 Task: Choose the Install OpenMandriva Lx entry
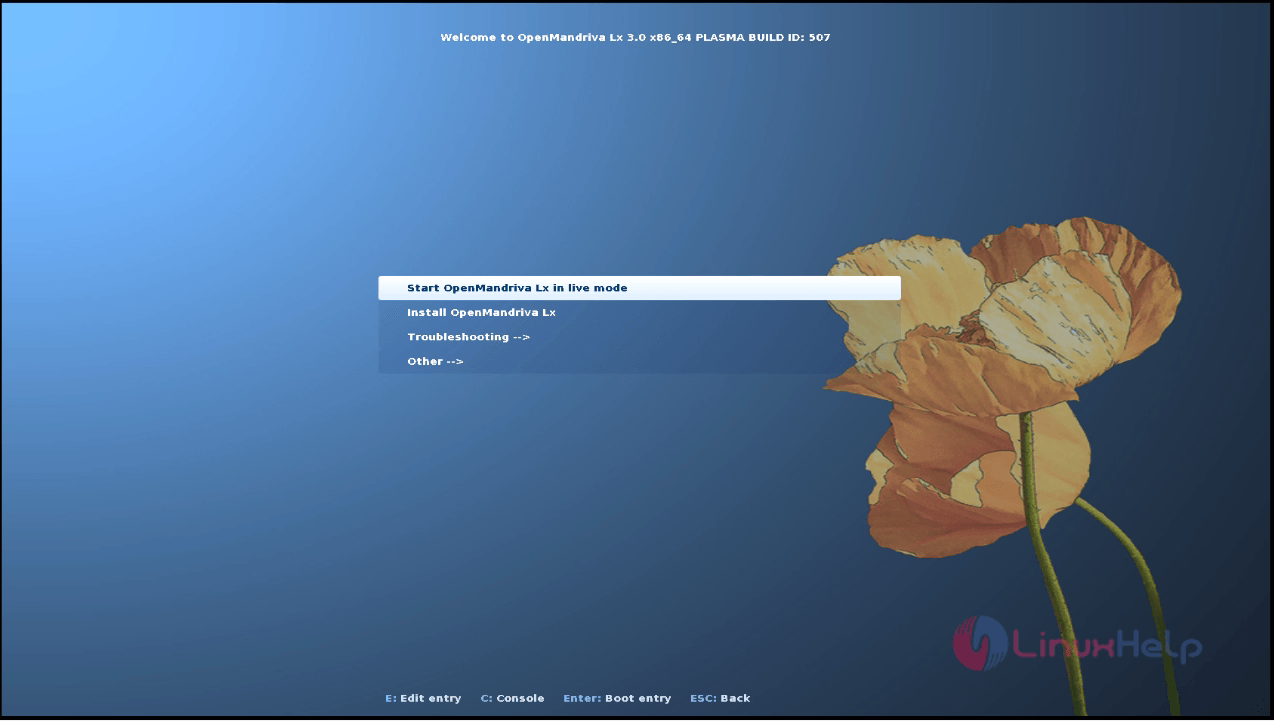639,312
